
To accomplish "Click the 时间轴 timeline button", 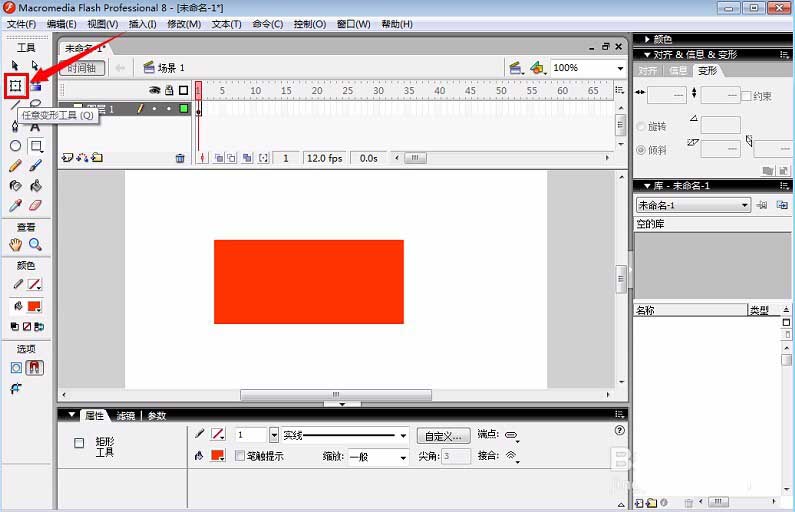I will point(82,68).
